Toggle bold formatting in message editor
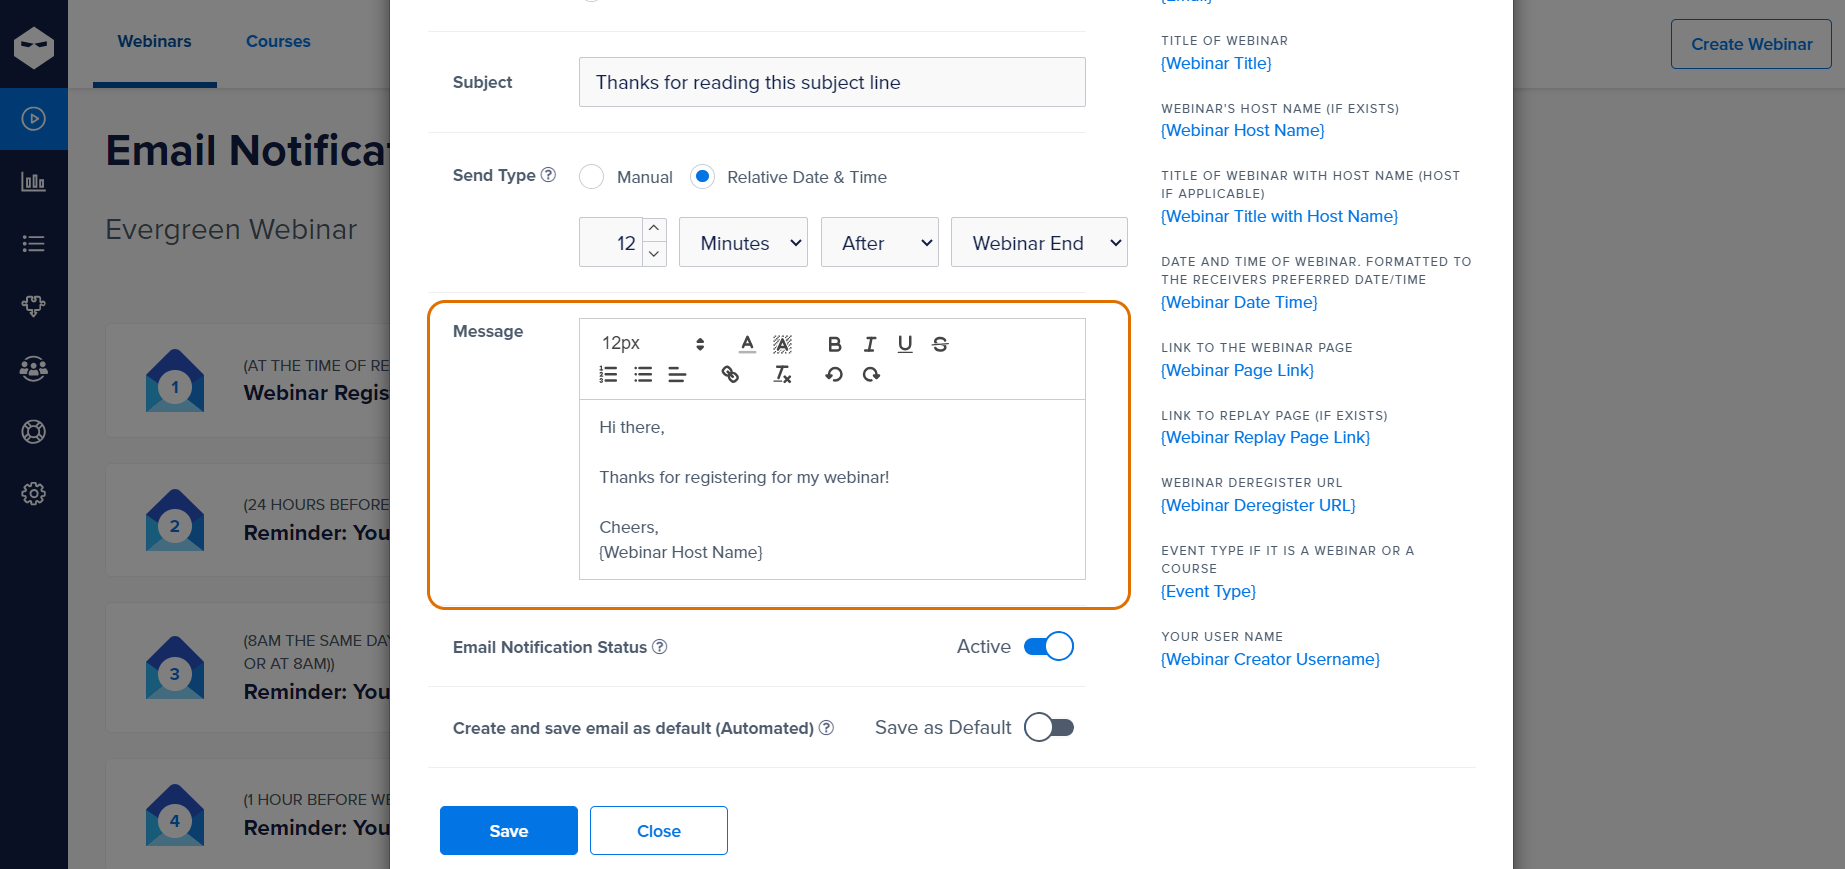Screen dimensions: 1845x869 834,344
